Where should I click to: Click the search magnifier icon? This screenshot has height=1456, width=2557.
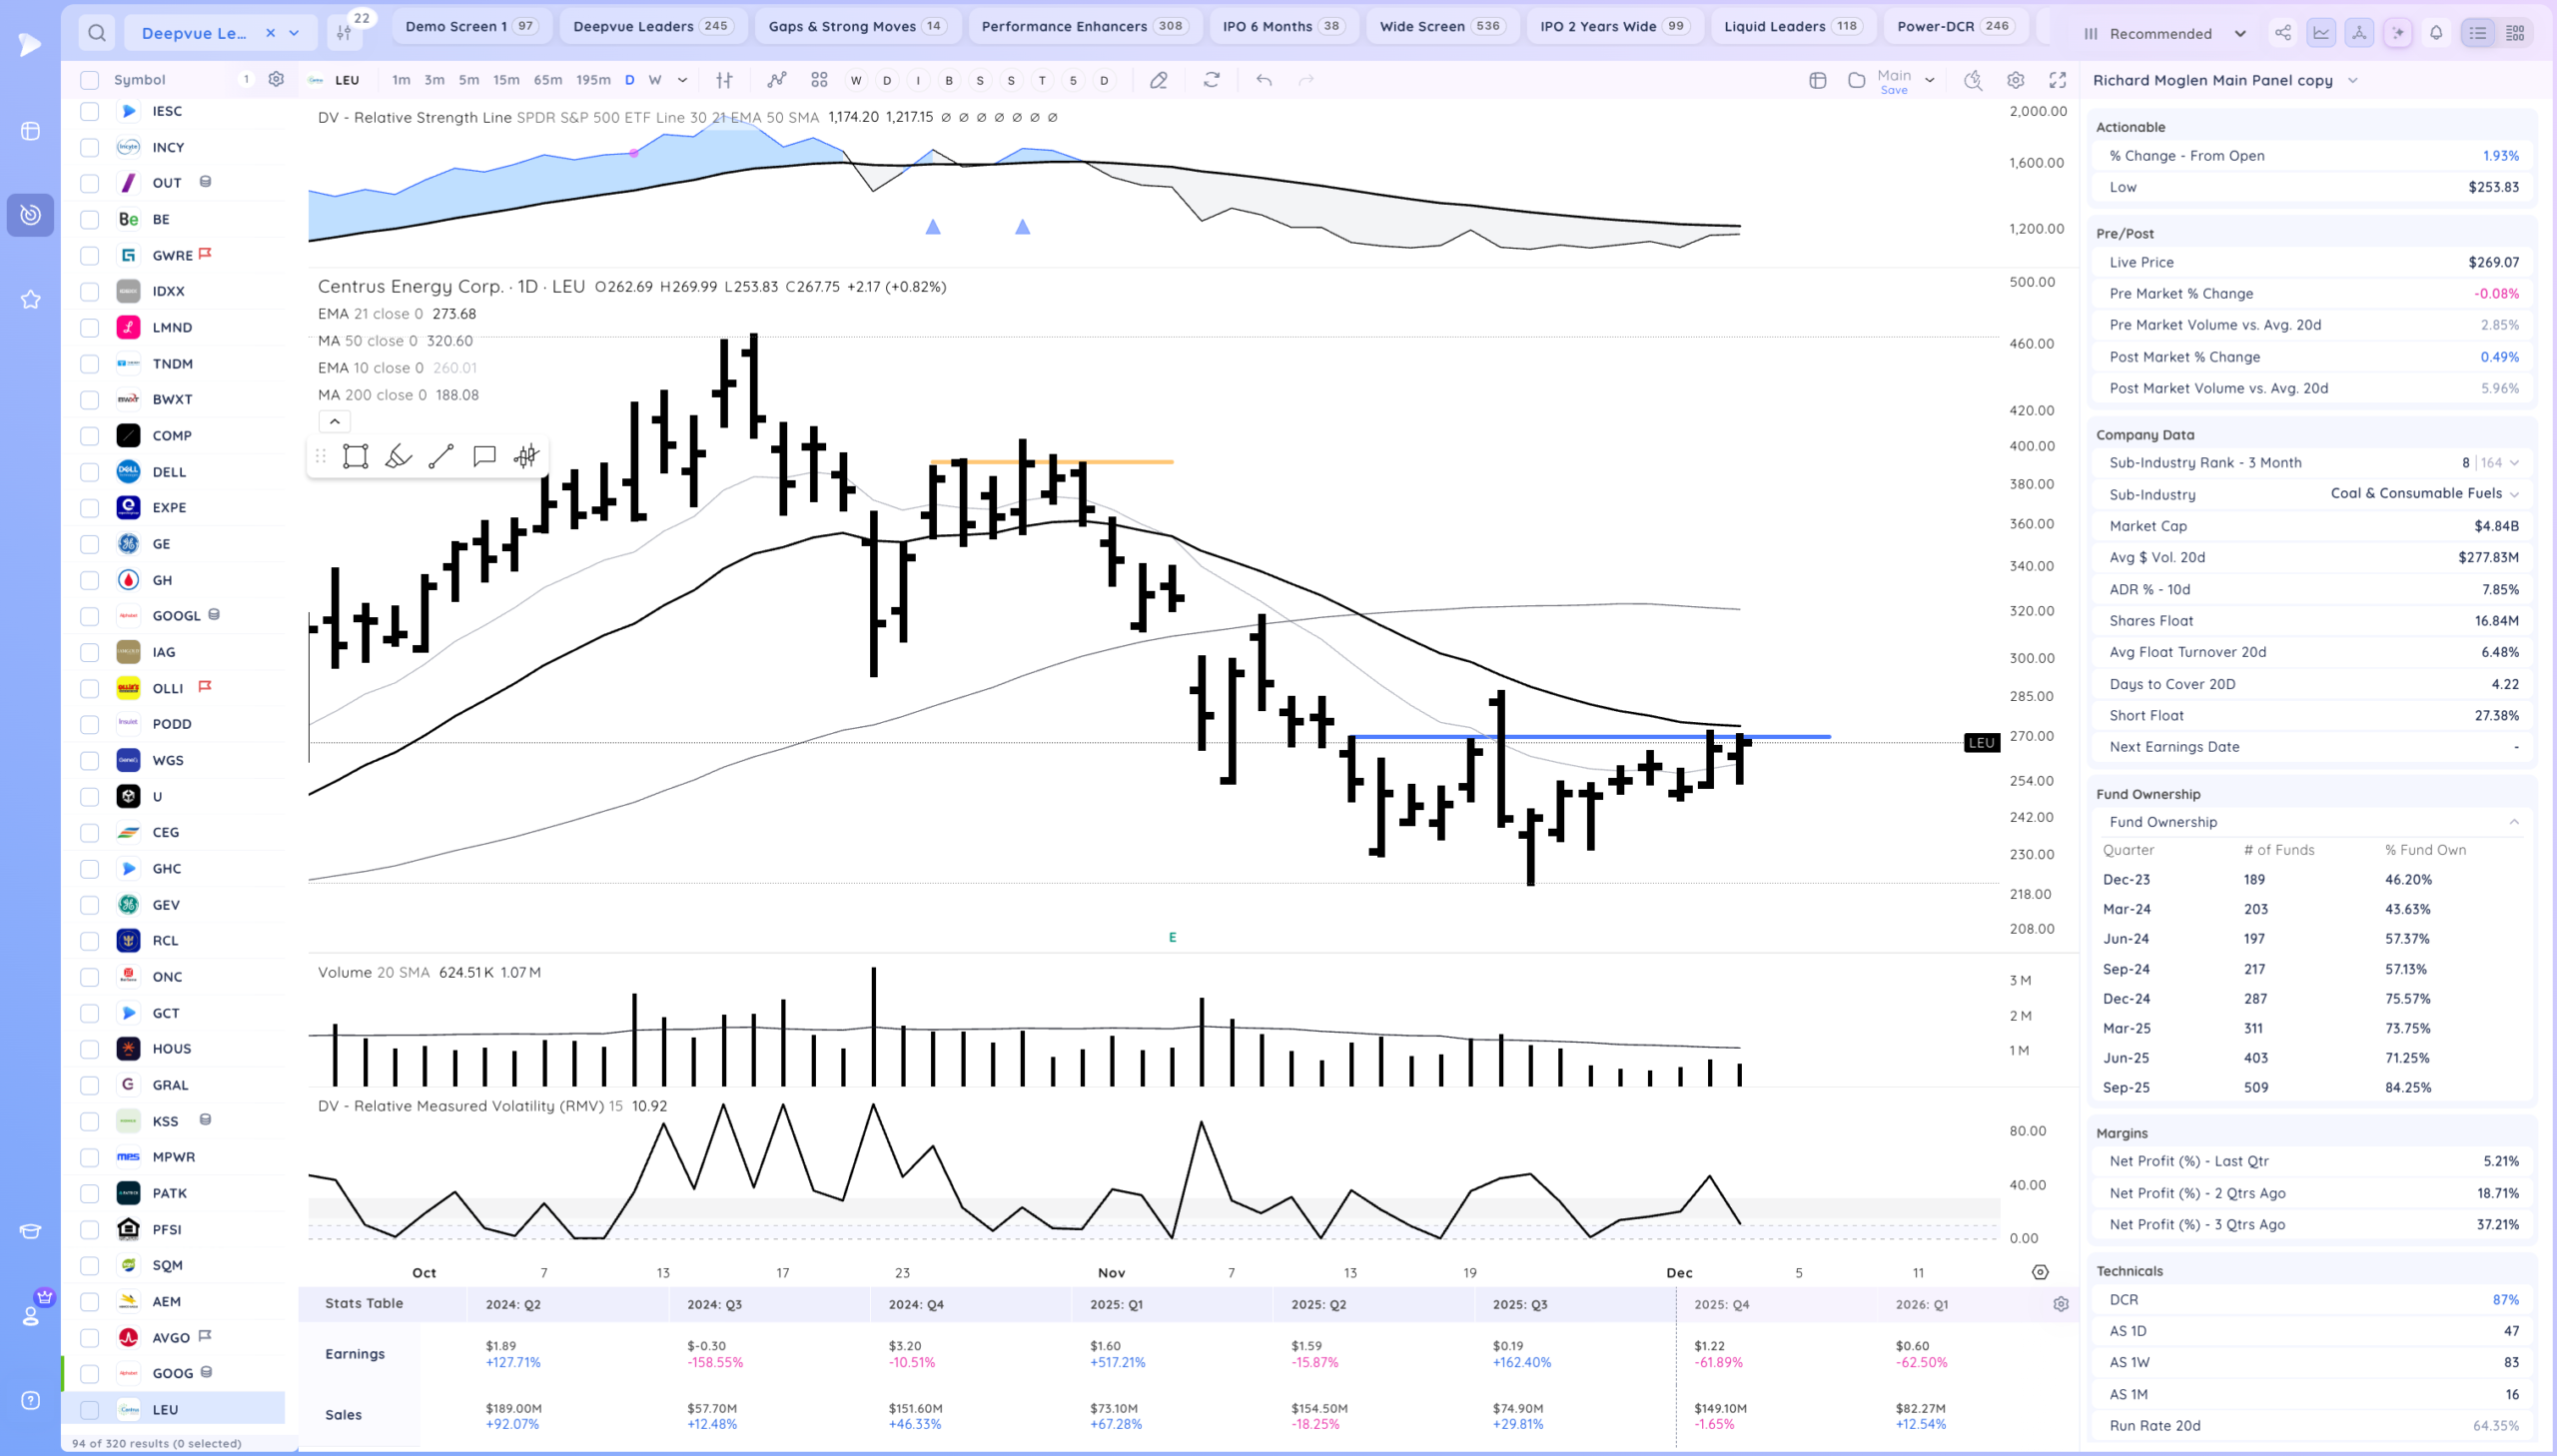click(x=96, y=33)
